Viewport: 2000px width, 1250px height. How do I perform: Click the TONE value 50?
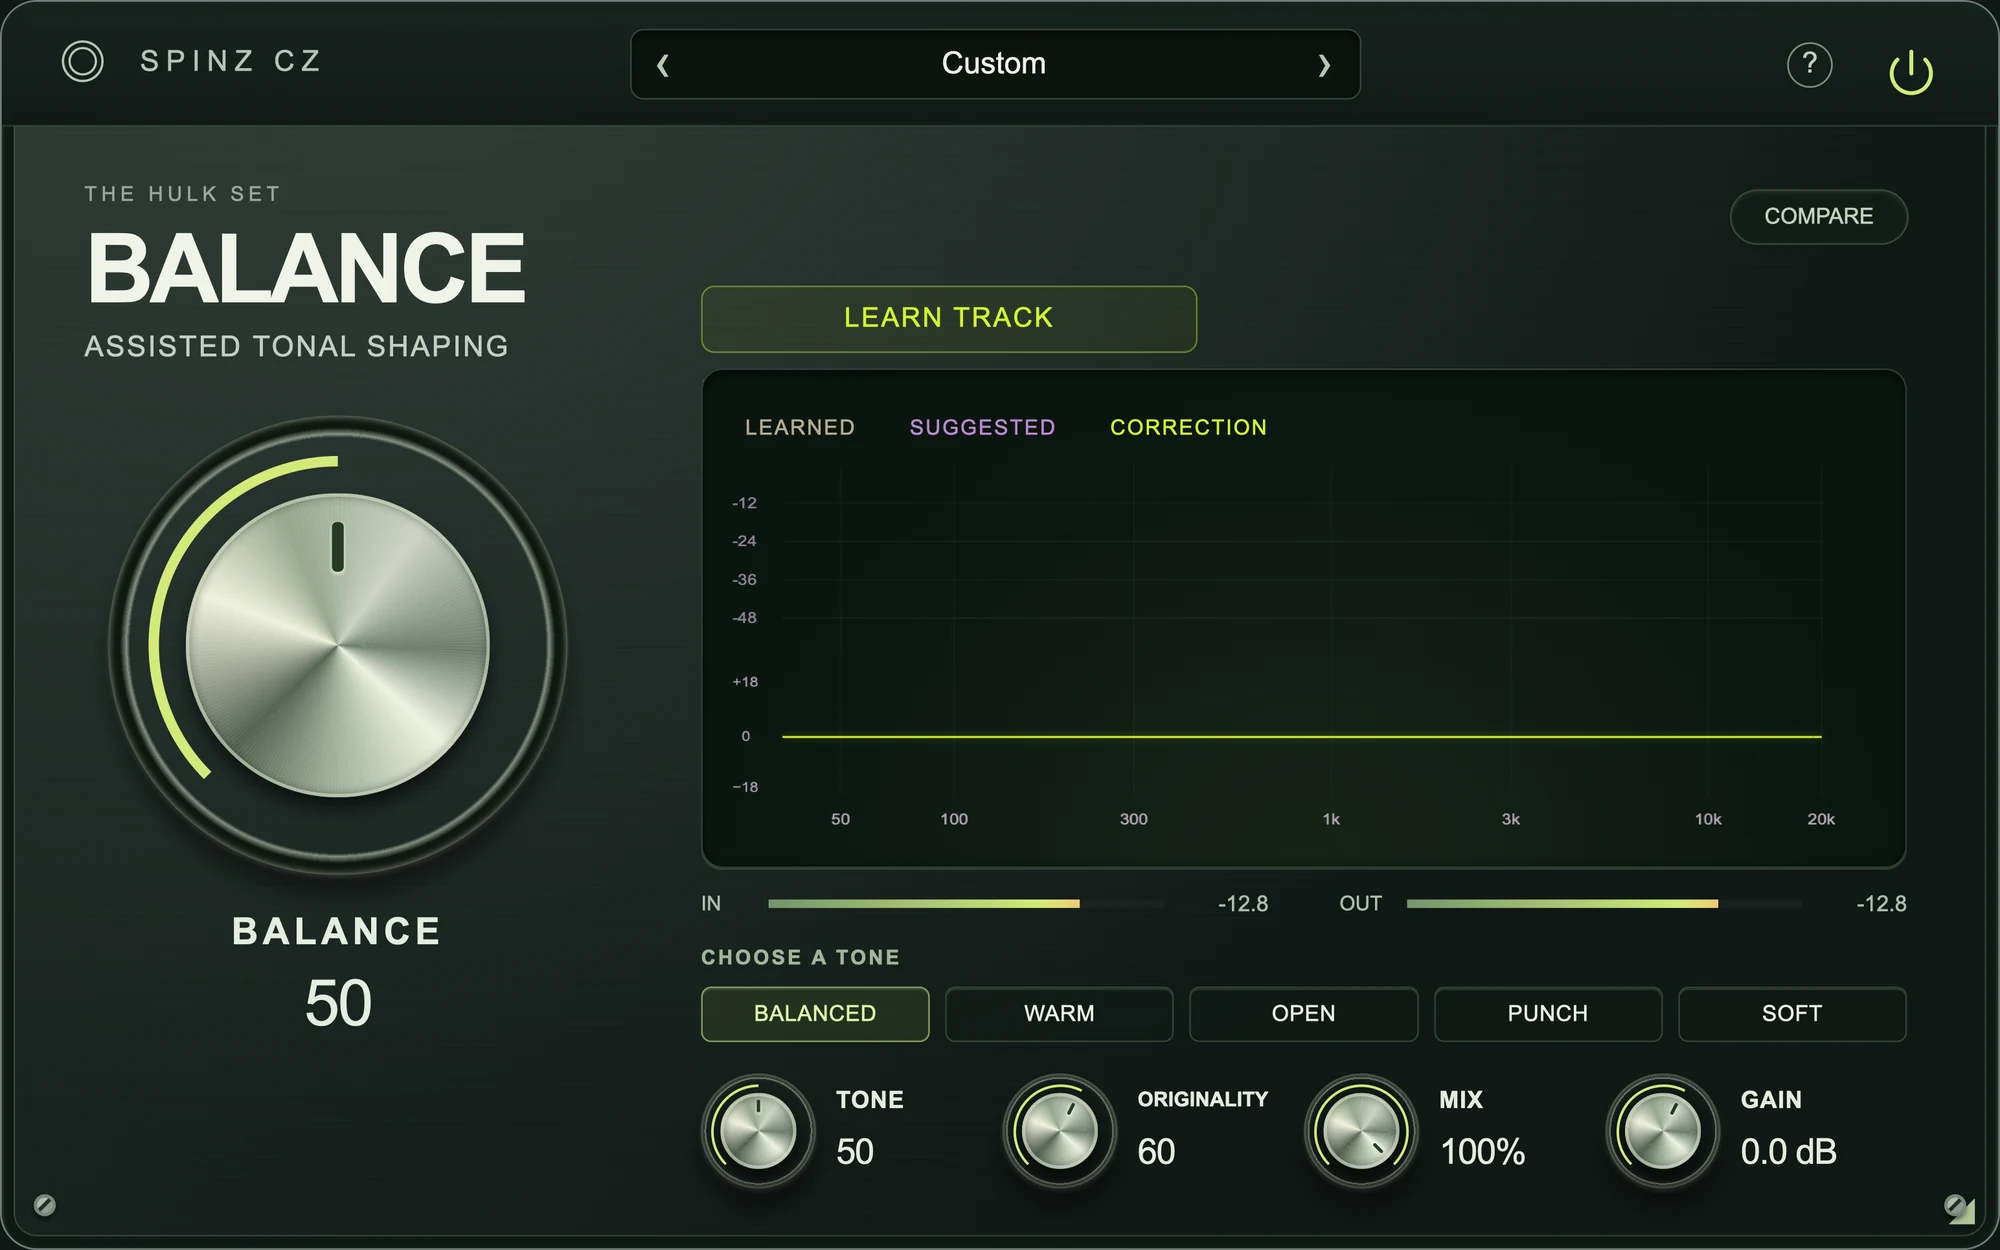tap(855, 1152)
